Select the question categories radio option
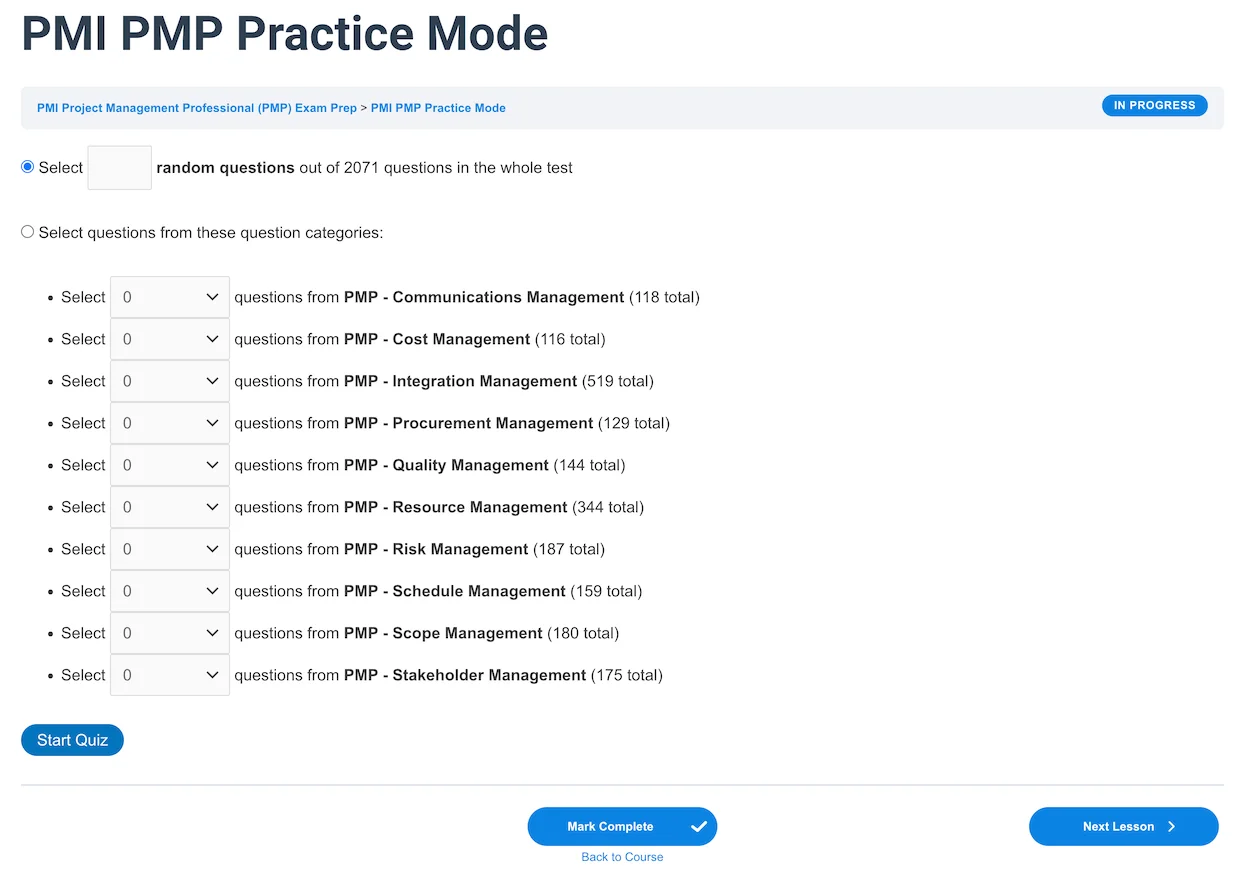This screenshot has width=1248, height=887. 28,232
